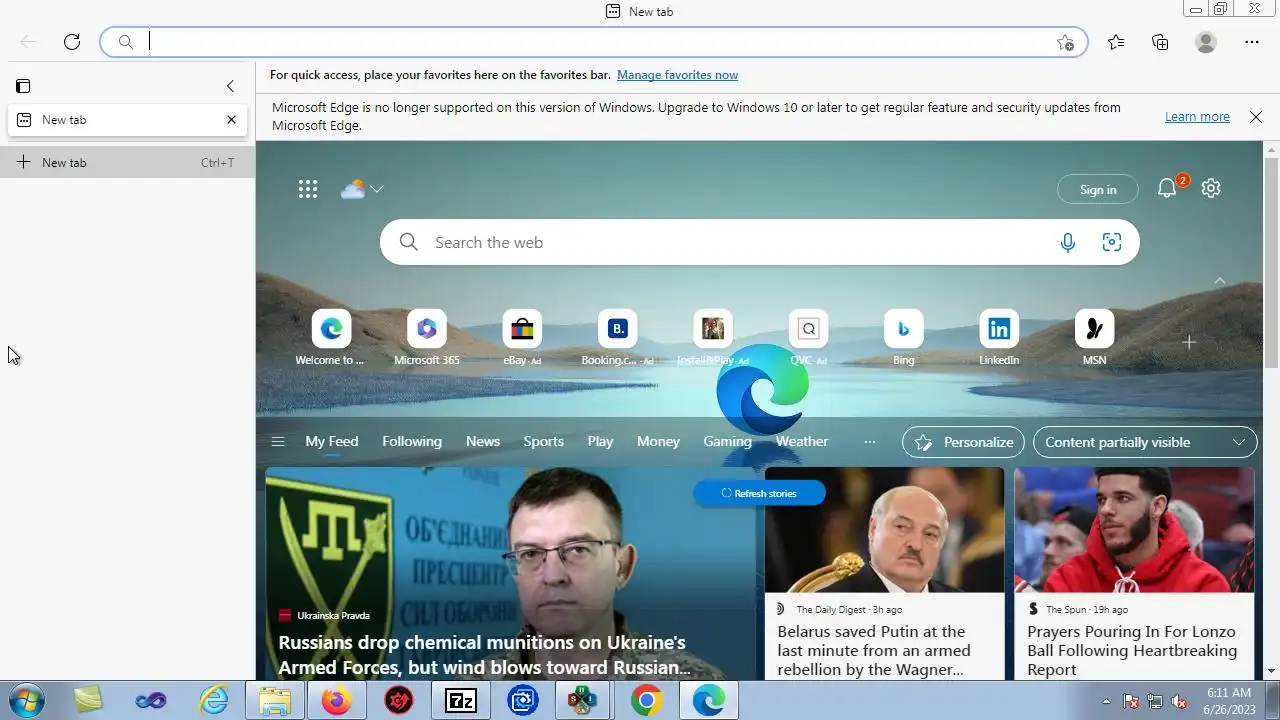
Task: Click the Refresh stories button
Action: pos(759,493)
